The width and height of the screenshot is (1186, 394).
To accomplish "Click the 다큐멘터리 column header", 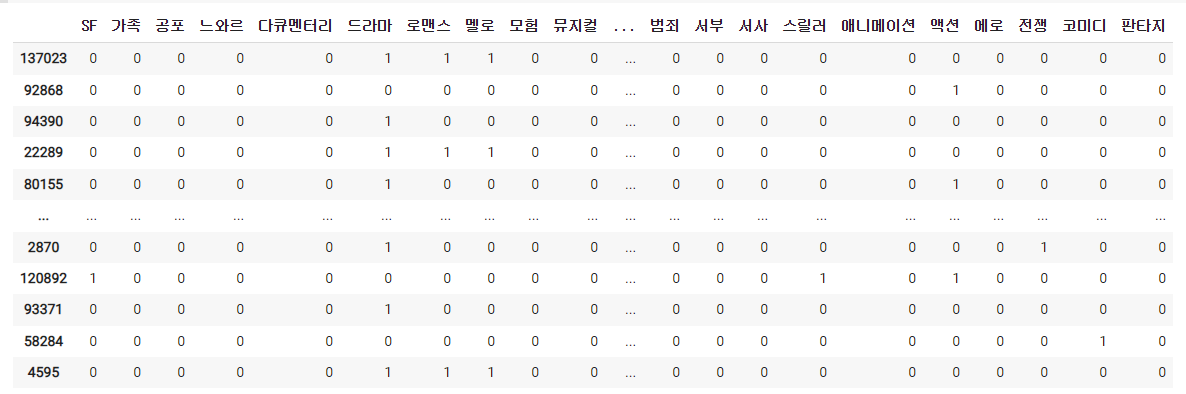I will [x=296, y=26].
